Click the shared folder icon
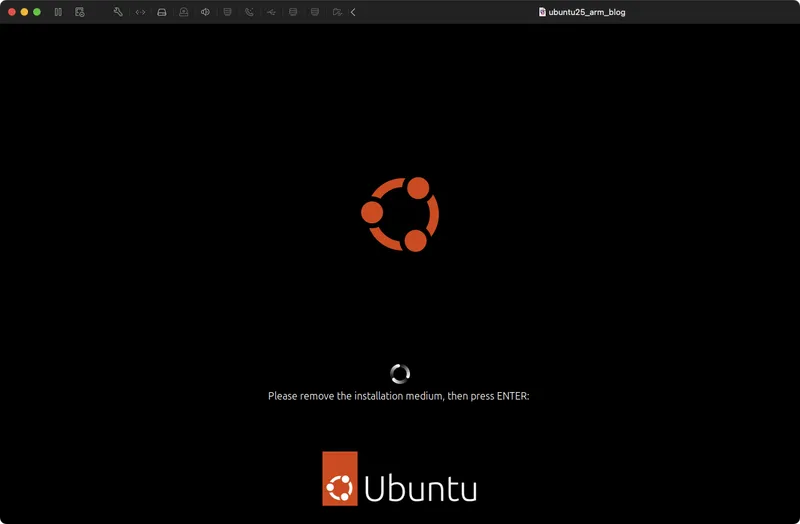This screenshot has width=800, height=524. (337, 12)
